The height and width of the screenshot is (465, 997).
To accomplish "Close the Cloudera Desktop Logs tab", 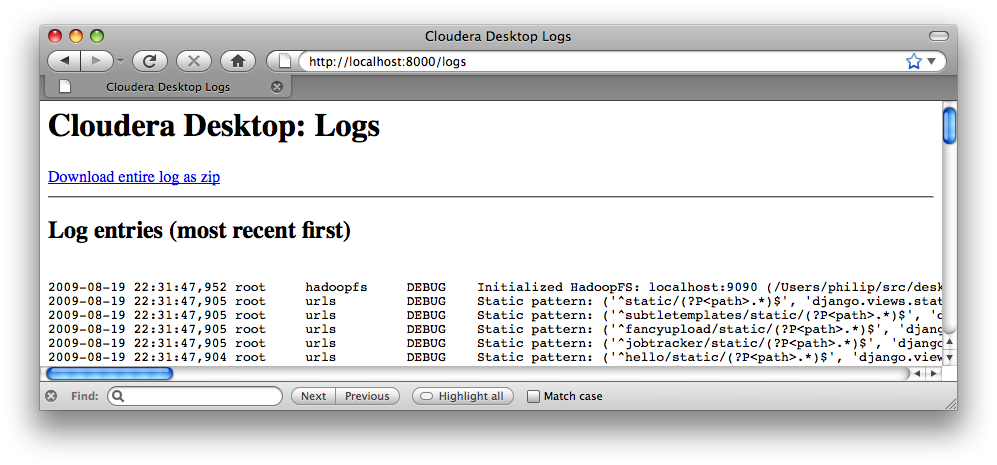I will tap(277, 87).
